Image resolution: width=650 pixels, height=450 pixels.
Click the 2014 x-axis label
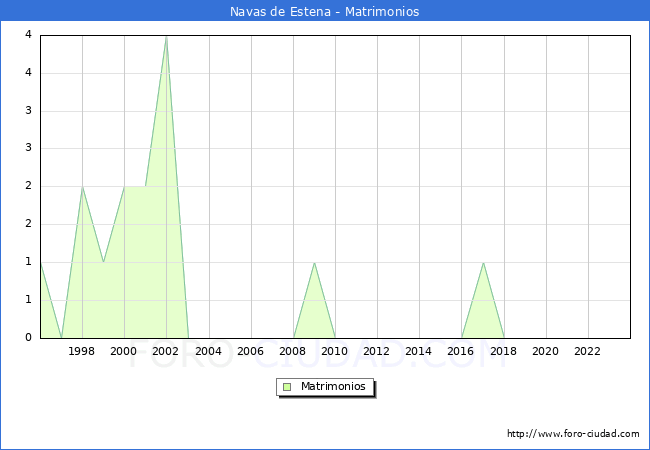419,351
